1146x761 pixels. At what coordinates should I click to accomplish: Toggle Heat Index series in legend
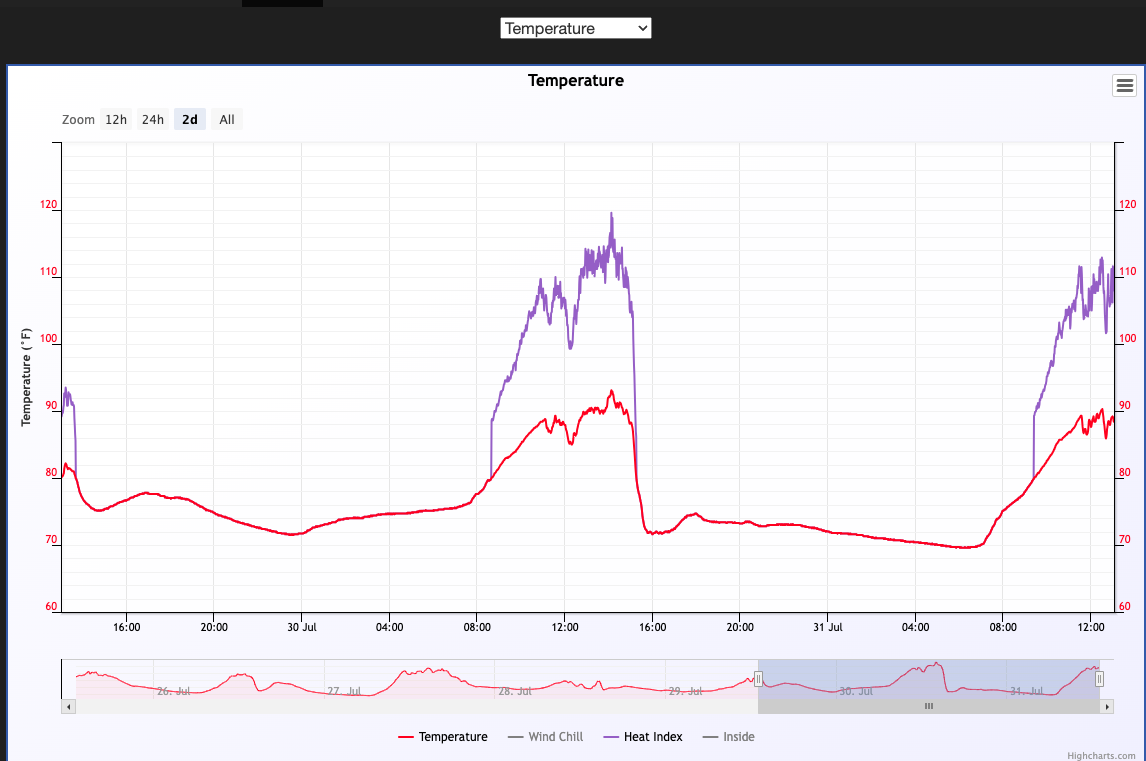pos(643,737)
